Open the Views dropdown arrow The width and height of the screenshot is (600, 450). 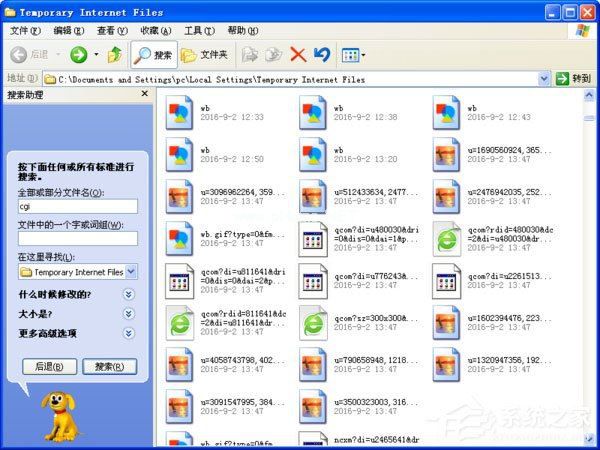pos(363,55)
